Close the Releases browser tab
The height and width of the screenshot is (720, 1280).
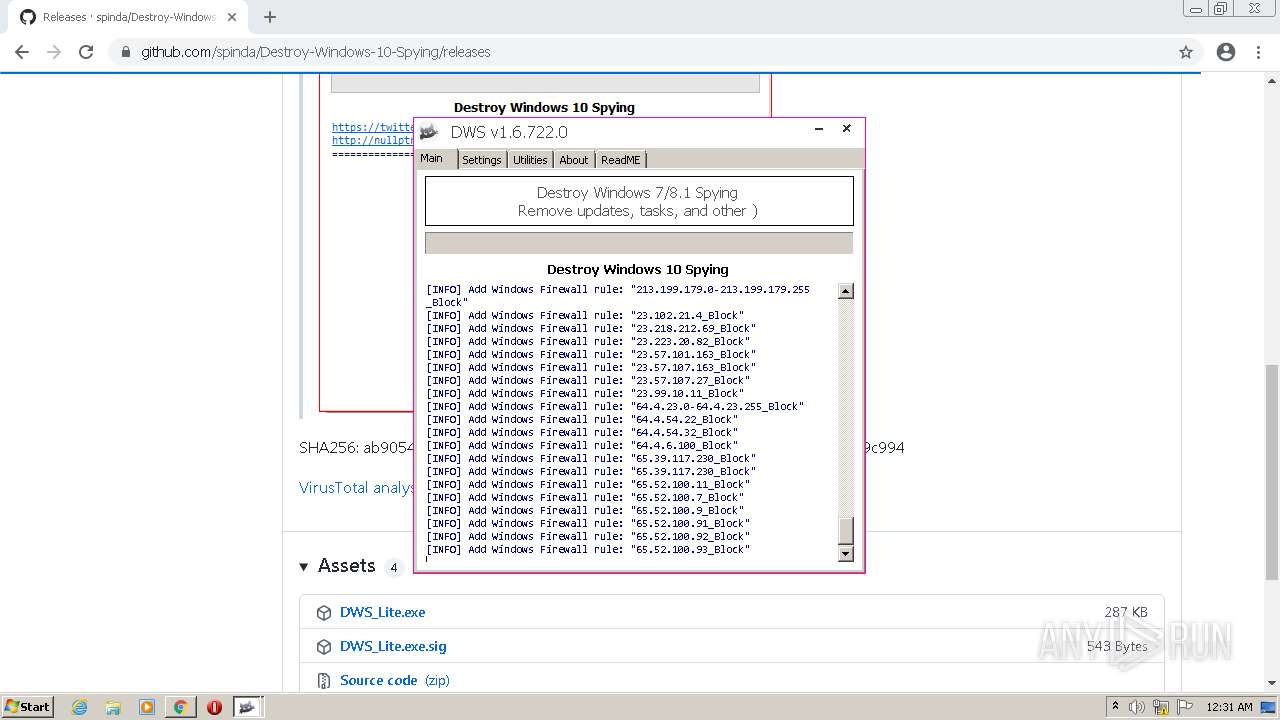232,17
